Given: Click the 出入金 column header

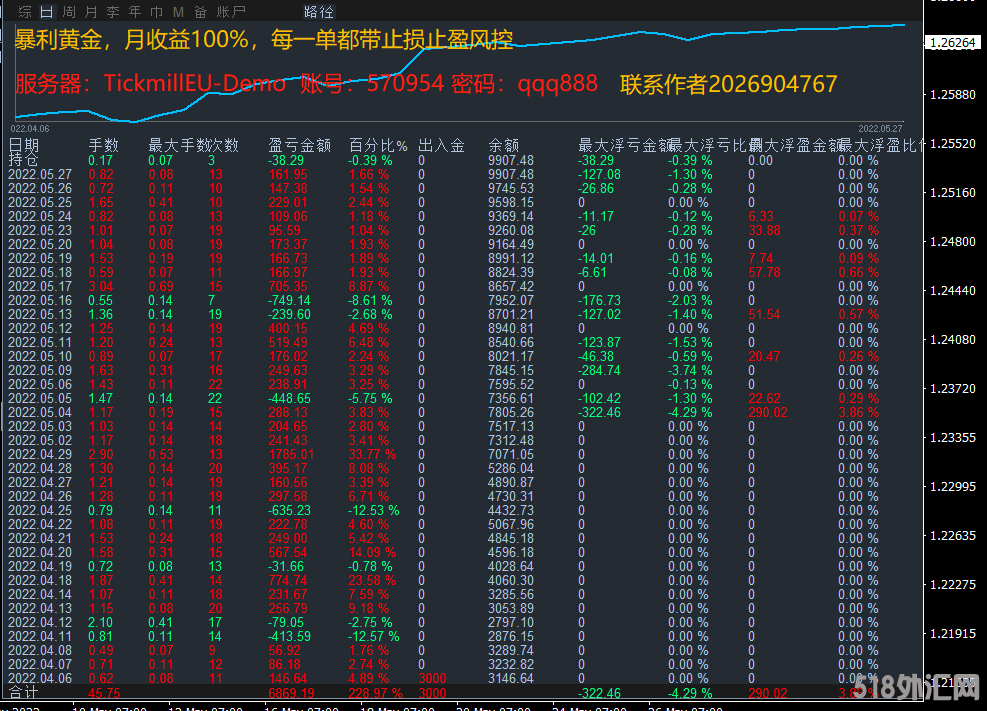Looking at the screenshot, I should pos(441,145).
